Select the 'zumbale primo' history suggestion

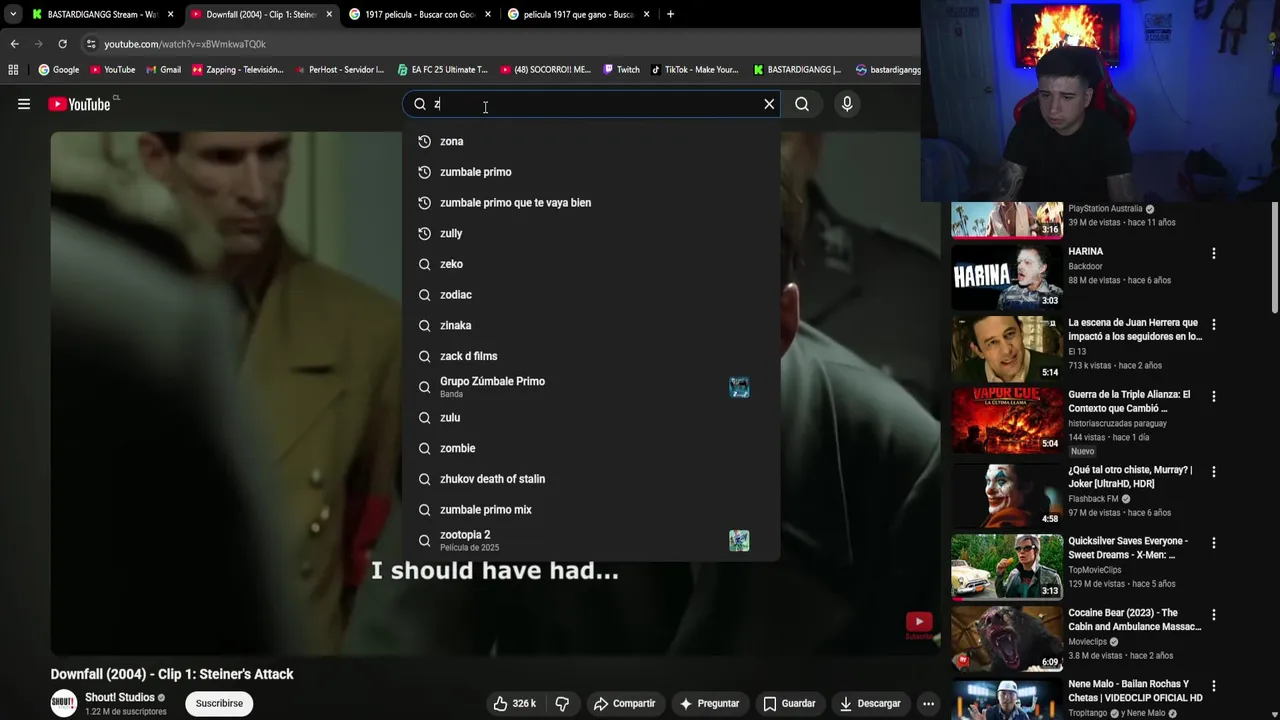(591, 172)
